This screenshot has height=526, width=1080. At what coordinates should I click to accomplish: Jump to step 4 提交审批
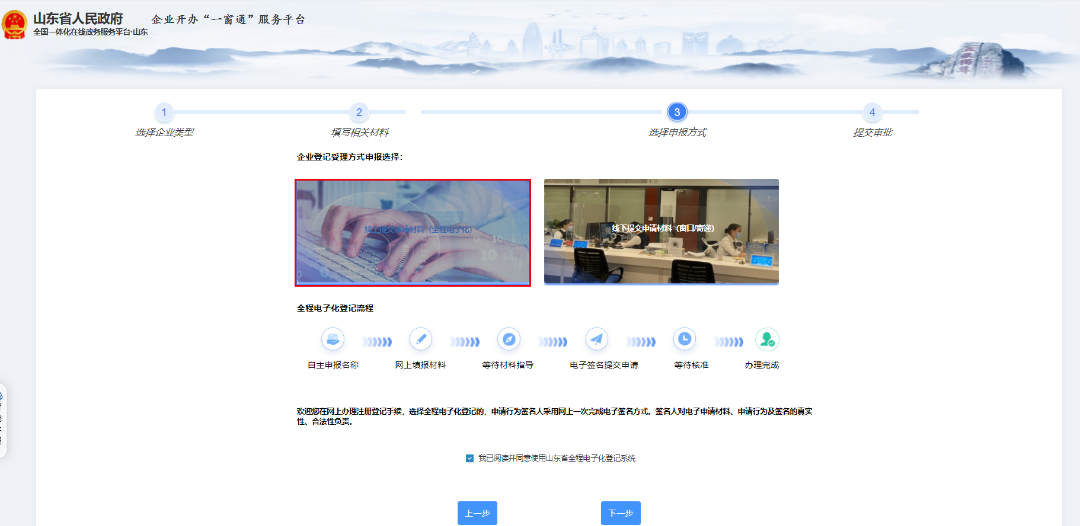(x=872, y=112)
